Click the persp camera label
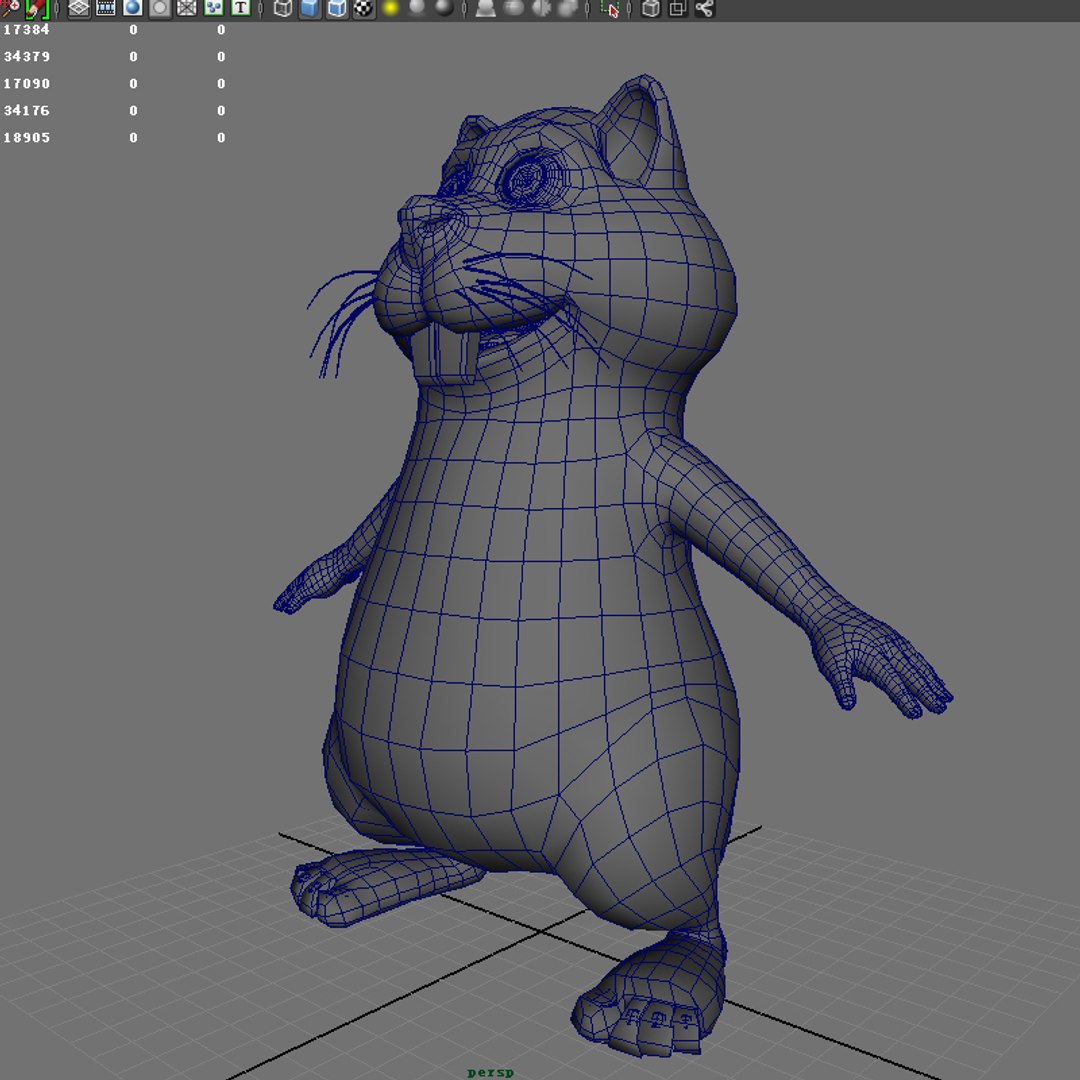Image resolution: width=1080 pixels, height=1080 pixels. (490, 1072)
